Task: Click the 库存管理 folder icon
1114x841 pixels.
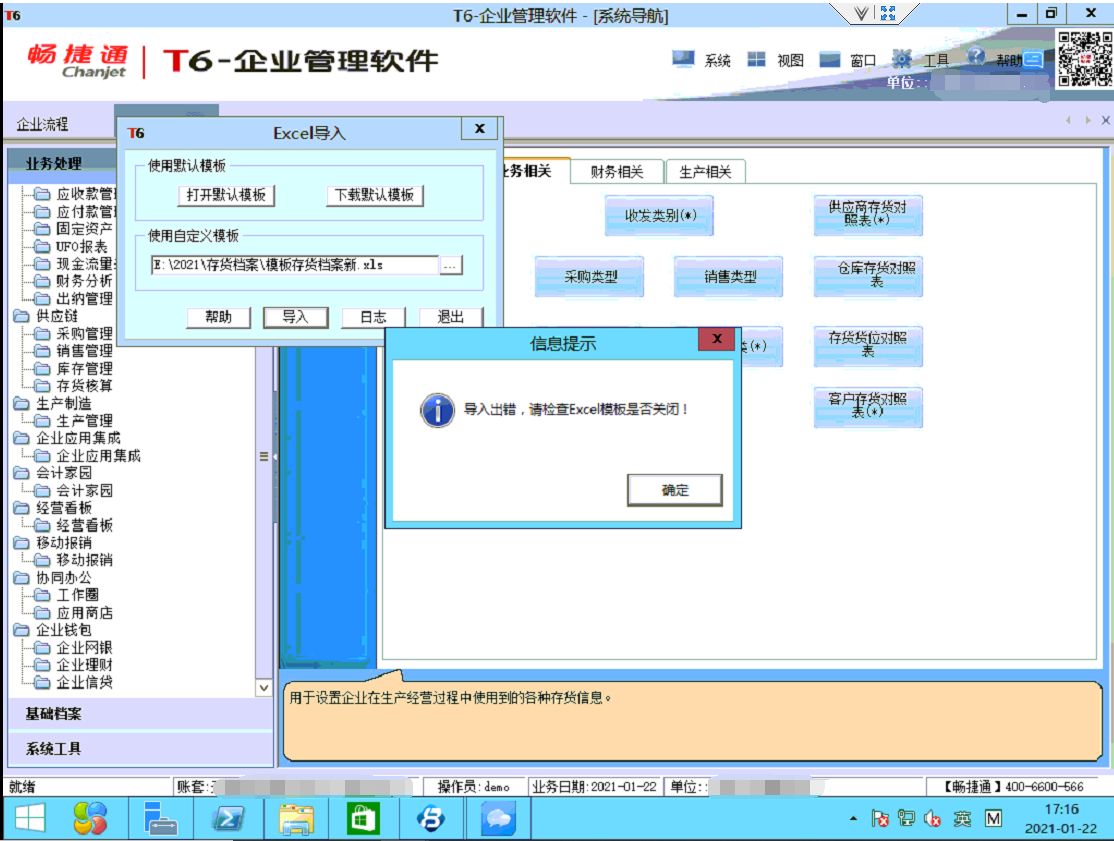Action: point(43,369)
